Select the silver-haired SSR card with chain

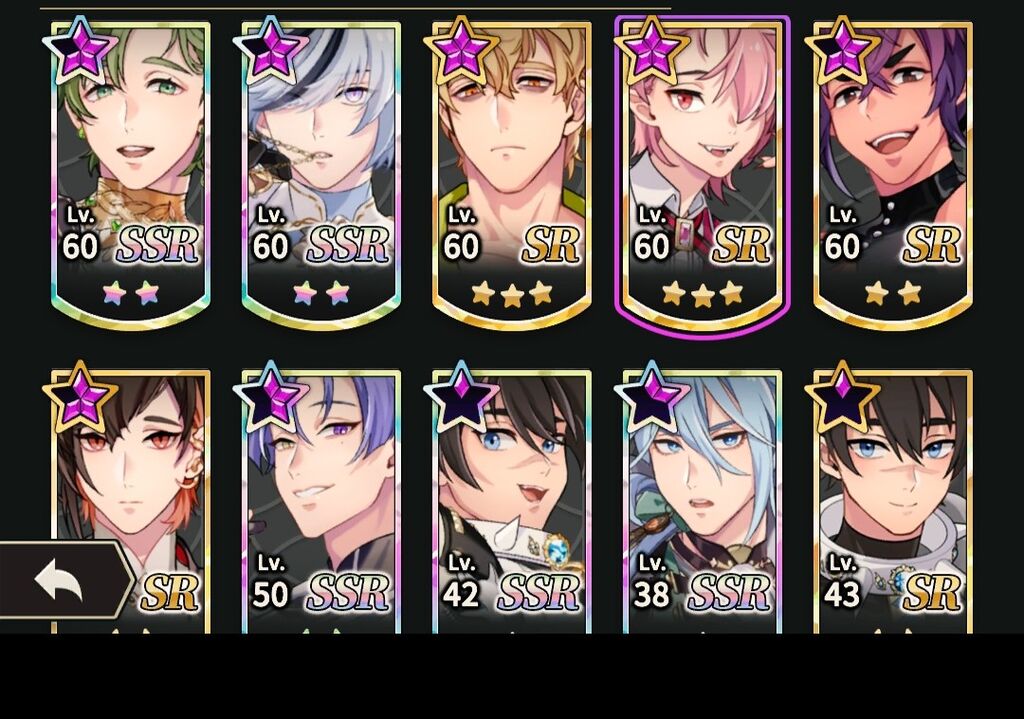point(321,174)
